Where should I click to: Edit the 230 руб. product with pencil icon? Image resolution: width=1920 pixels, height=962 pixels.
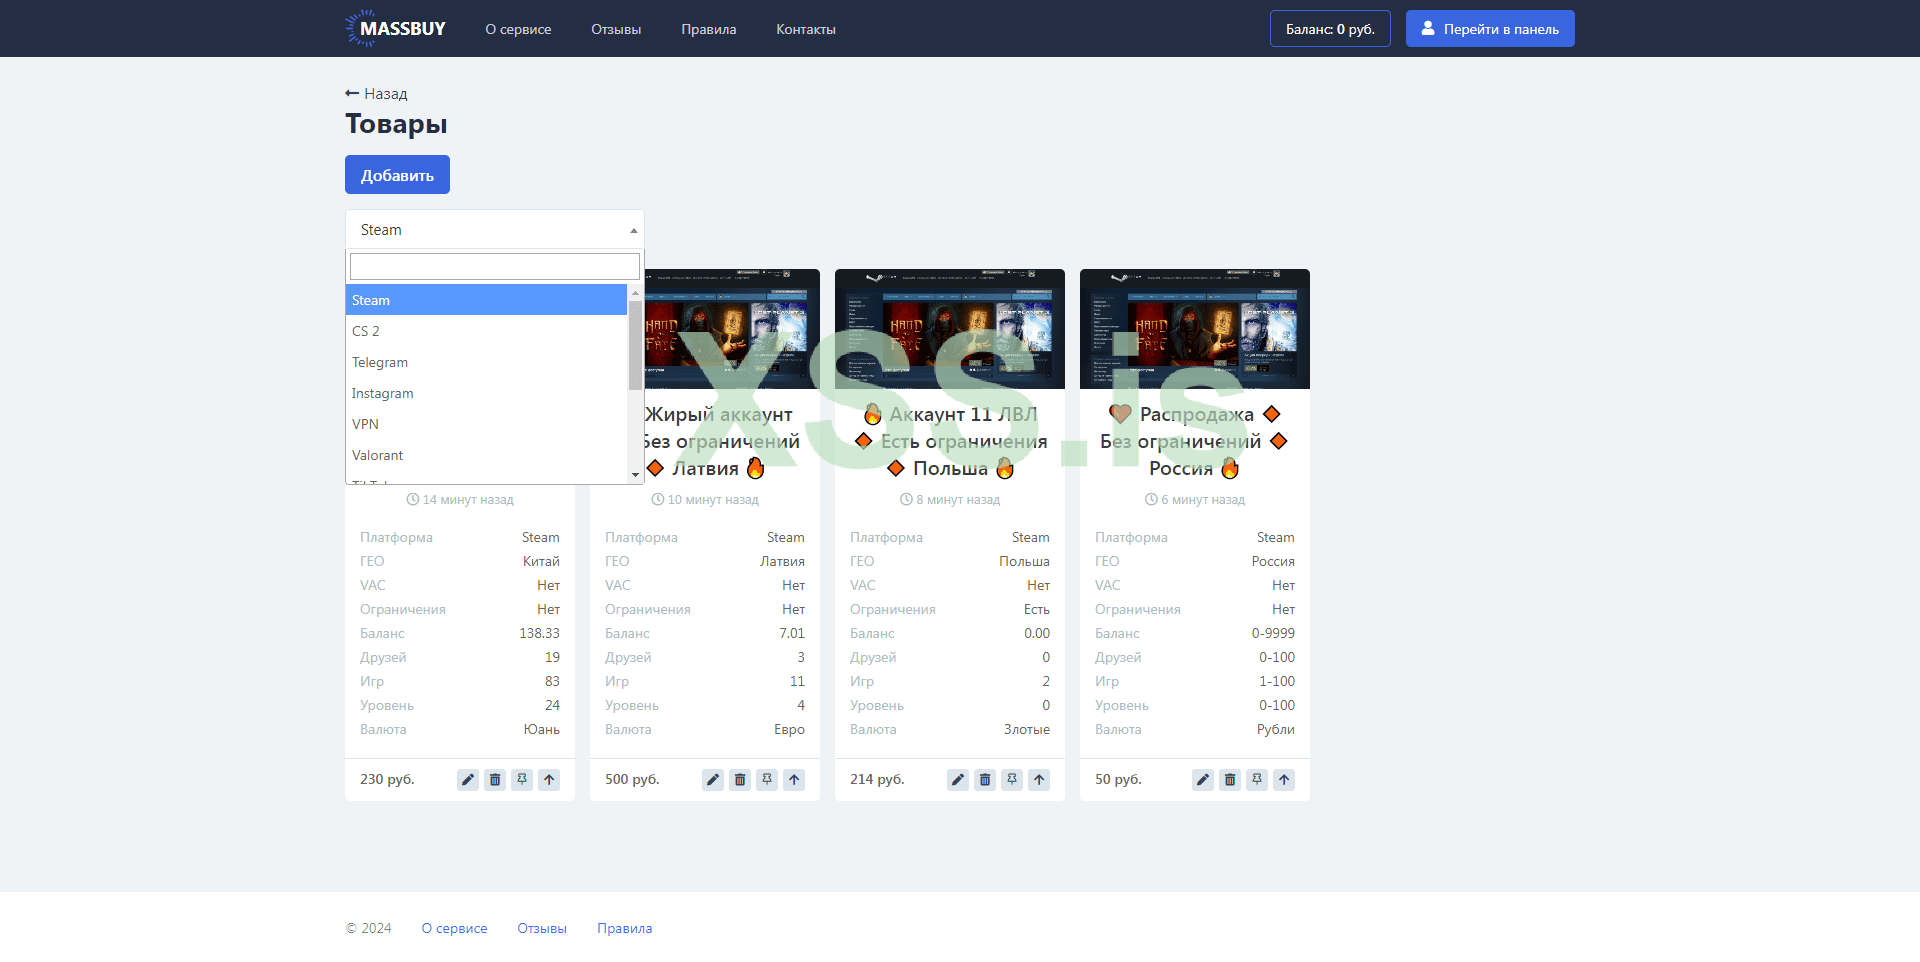(468, 780)
